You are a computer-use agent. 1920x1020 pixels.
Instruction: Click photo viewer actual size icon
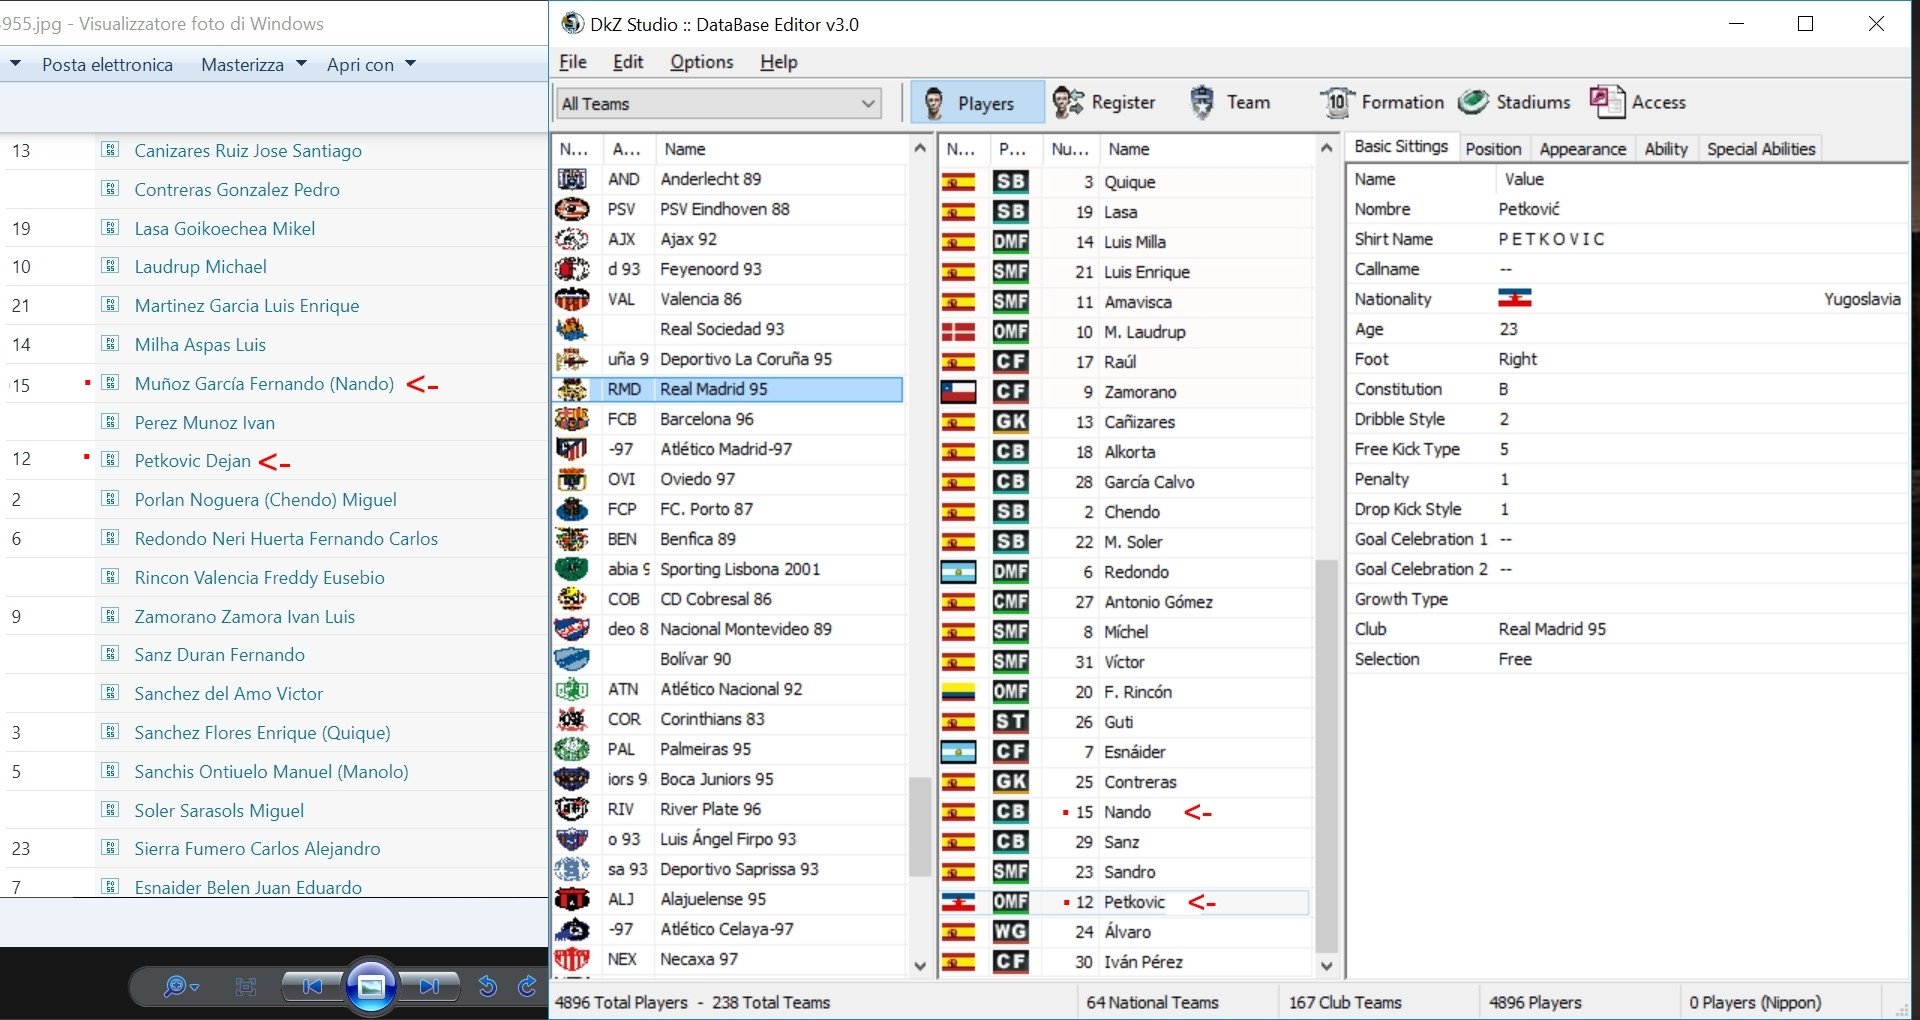coord(246,987)
